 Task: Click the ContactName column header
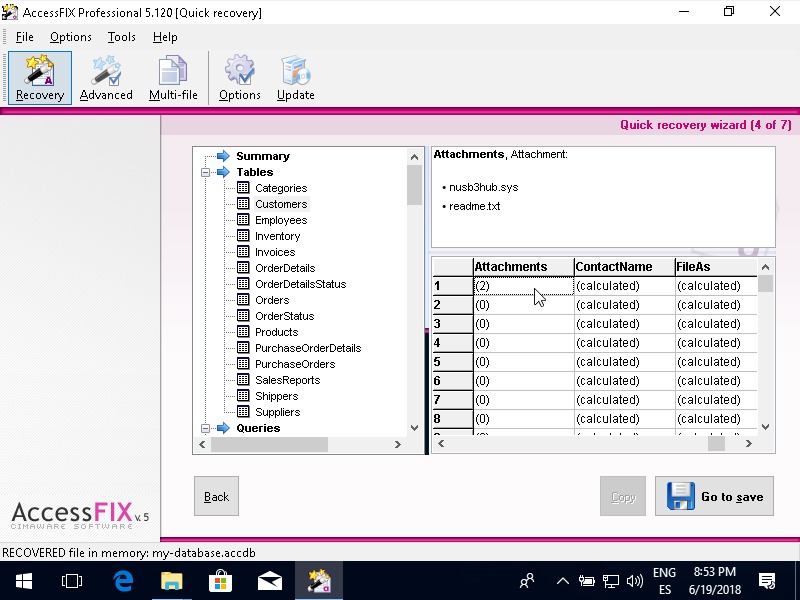click(614, 267)
